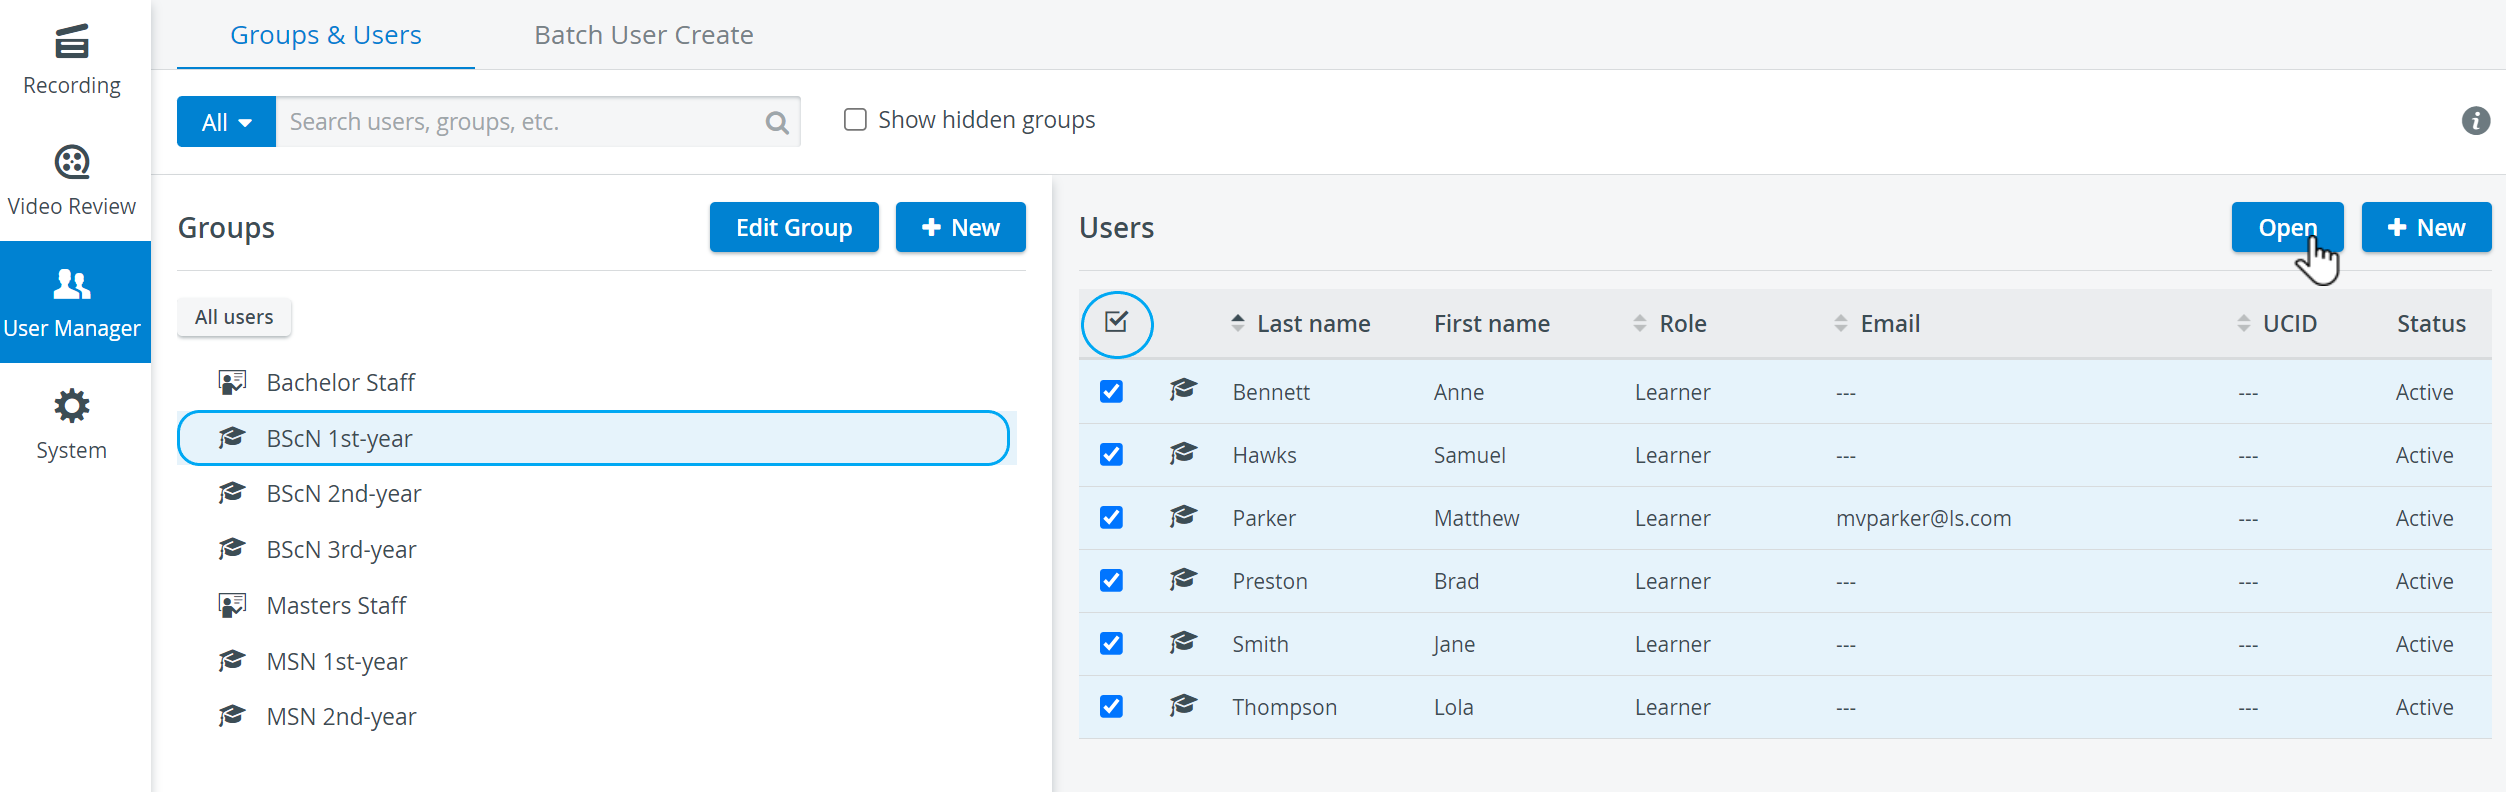This screenshot has height=792, width=2506.
Task: Open the Recording section icon
Action: [72, 42]
